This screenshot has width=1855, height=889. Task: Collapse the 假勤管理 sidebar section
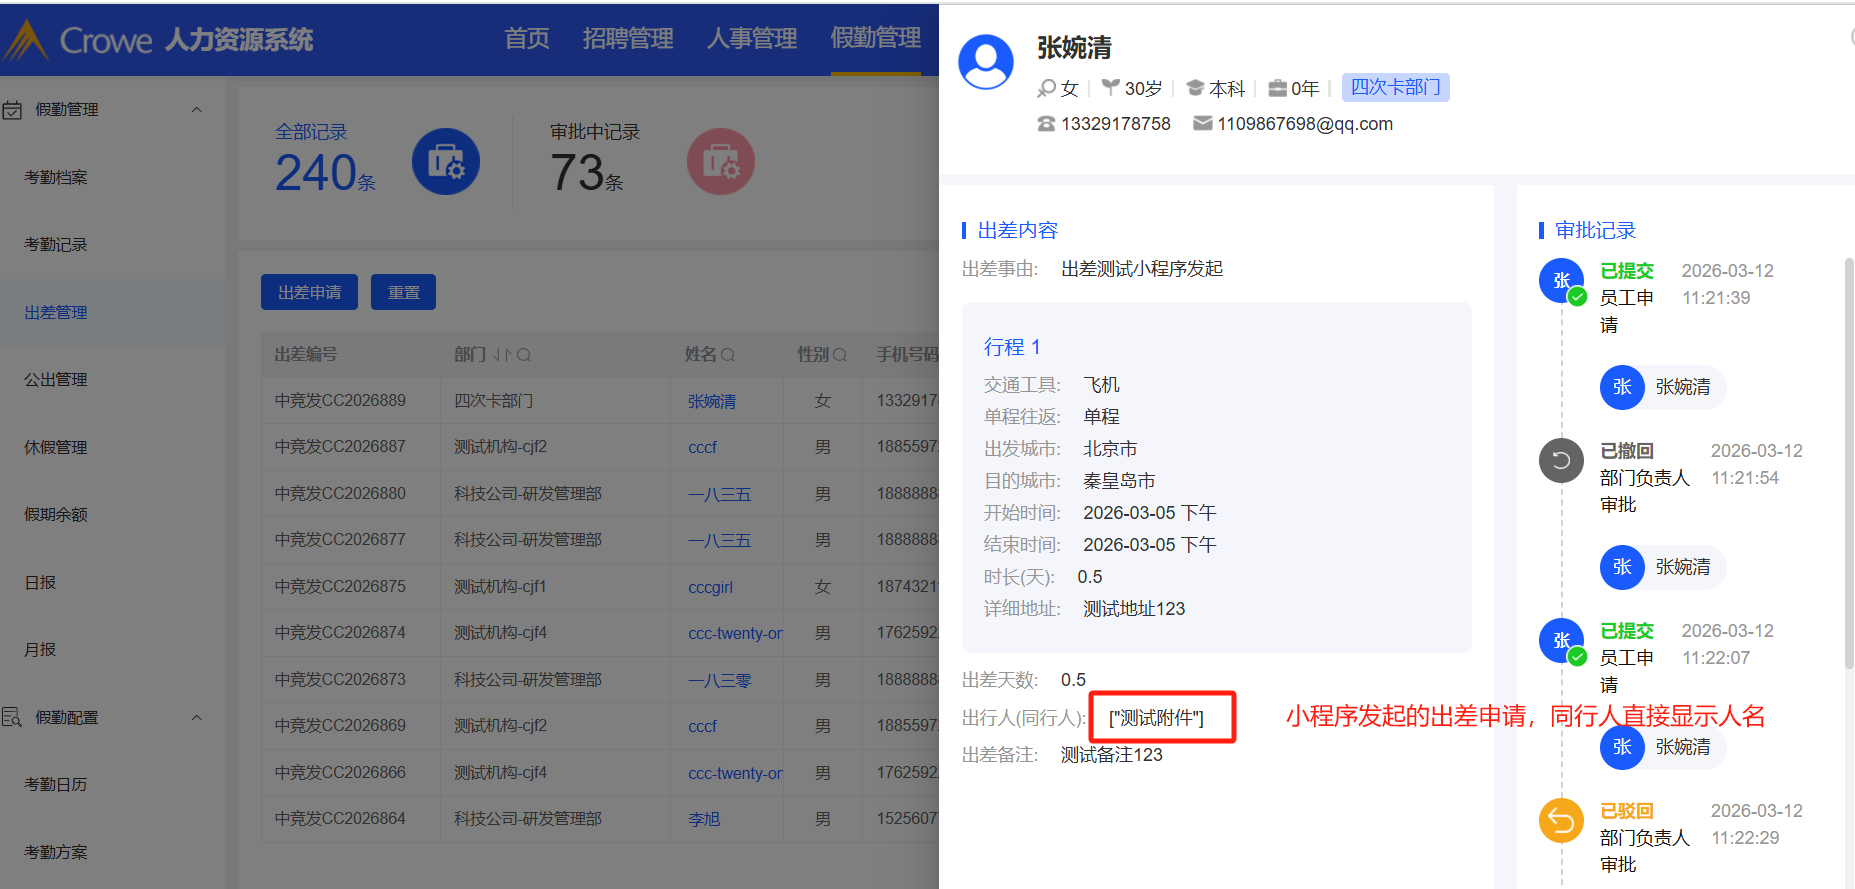tap(197, 110)
